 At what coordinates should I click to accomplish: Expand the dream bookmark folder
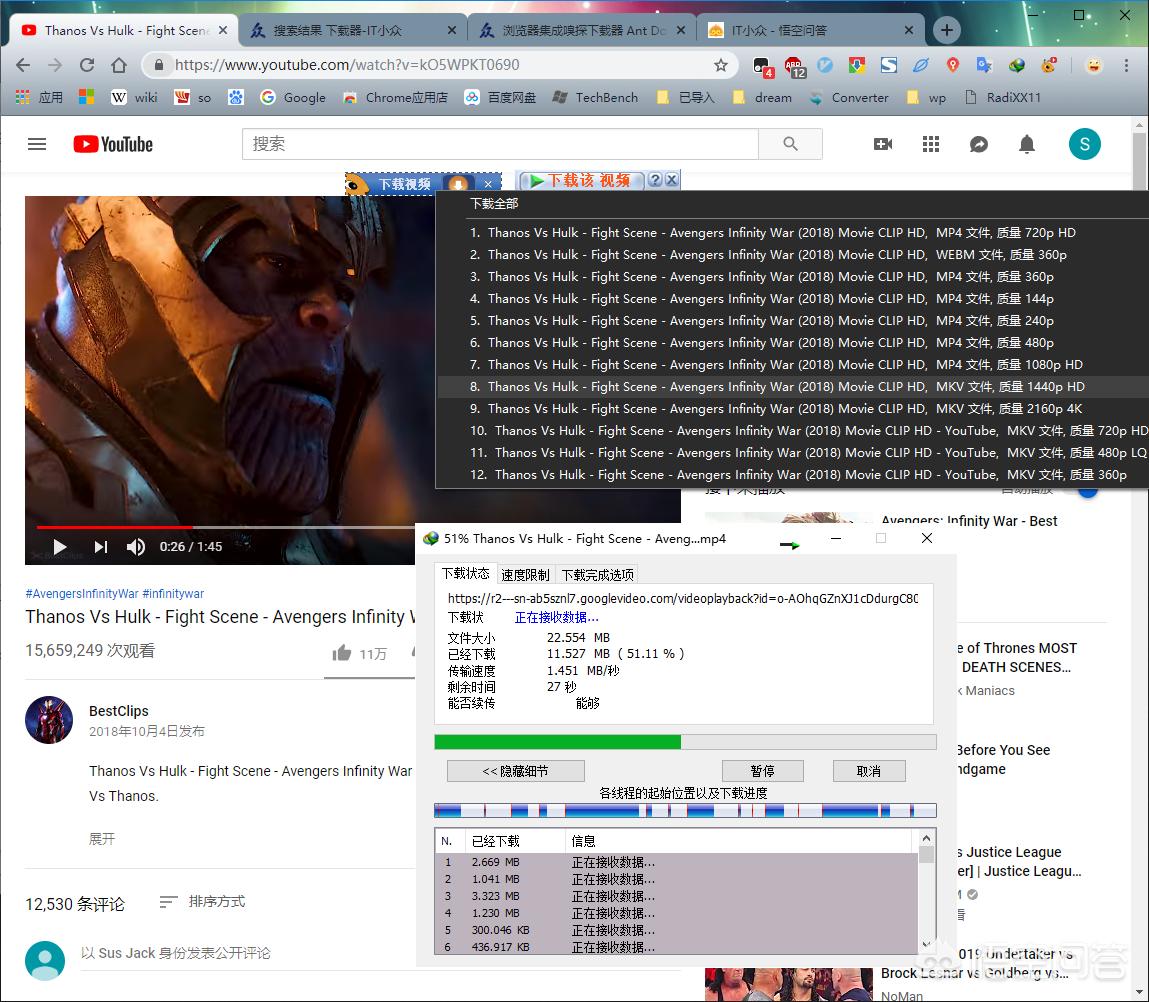762,97
